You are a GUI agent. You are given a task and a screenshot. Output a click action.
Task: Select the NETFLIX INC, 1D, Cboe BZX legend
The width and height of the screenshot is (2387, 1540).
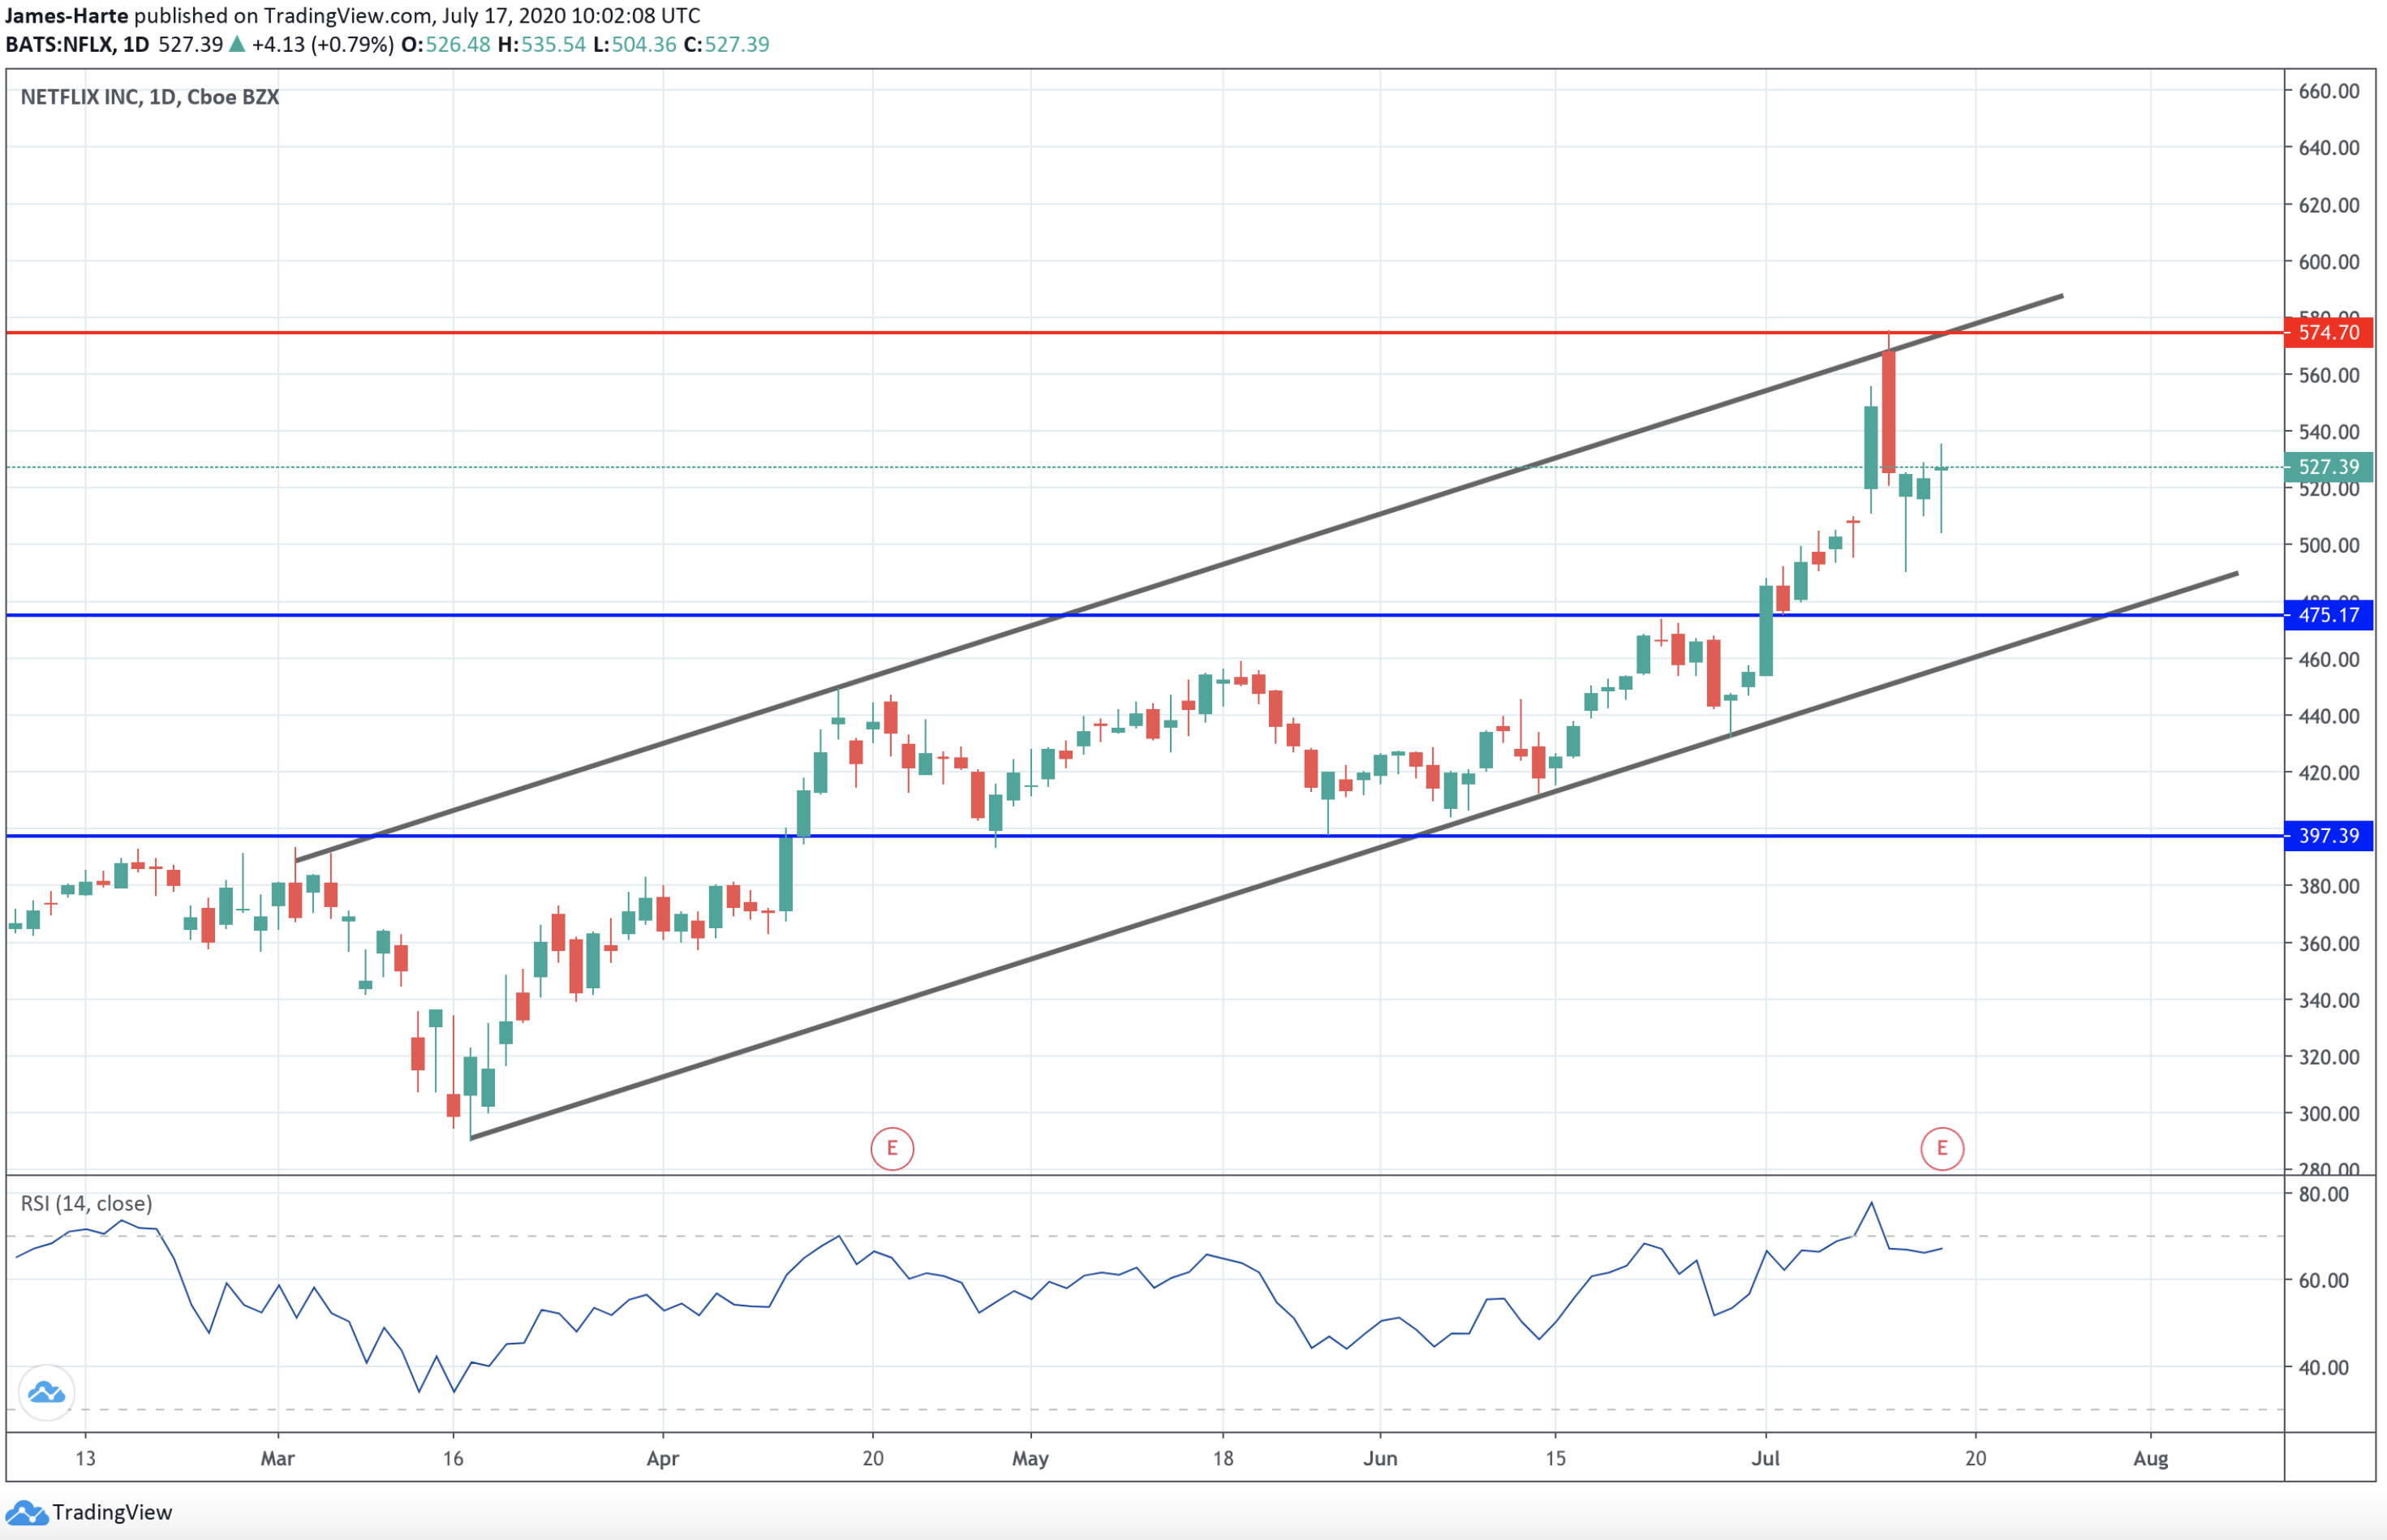click(x=150, y=97)
